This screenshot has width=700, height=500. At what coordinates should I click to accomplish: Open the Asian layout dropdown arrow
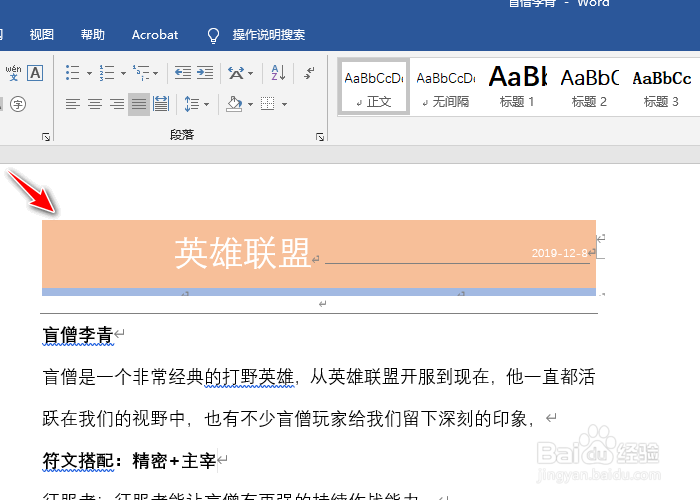pos(250,73)
